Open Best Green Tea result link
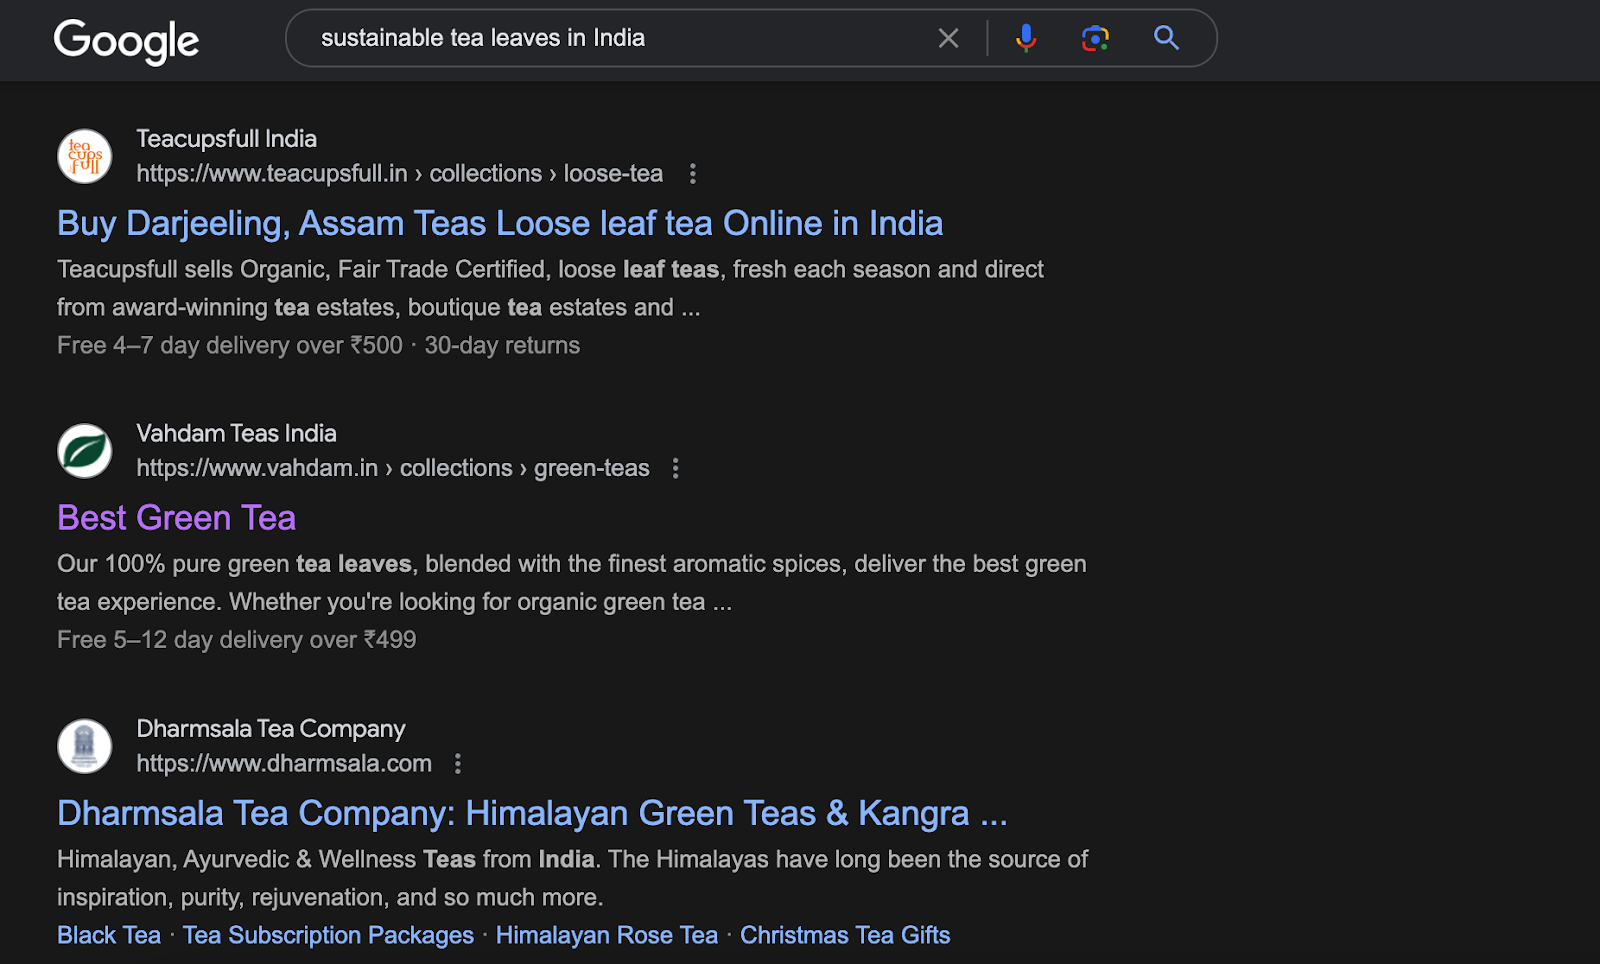1600x964 pixels. [x=177, y=518]
